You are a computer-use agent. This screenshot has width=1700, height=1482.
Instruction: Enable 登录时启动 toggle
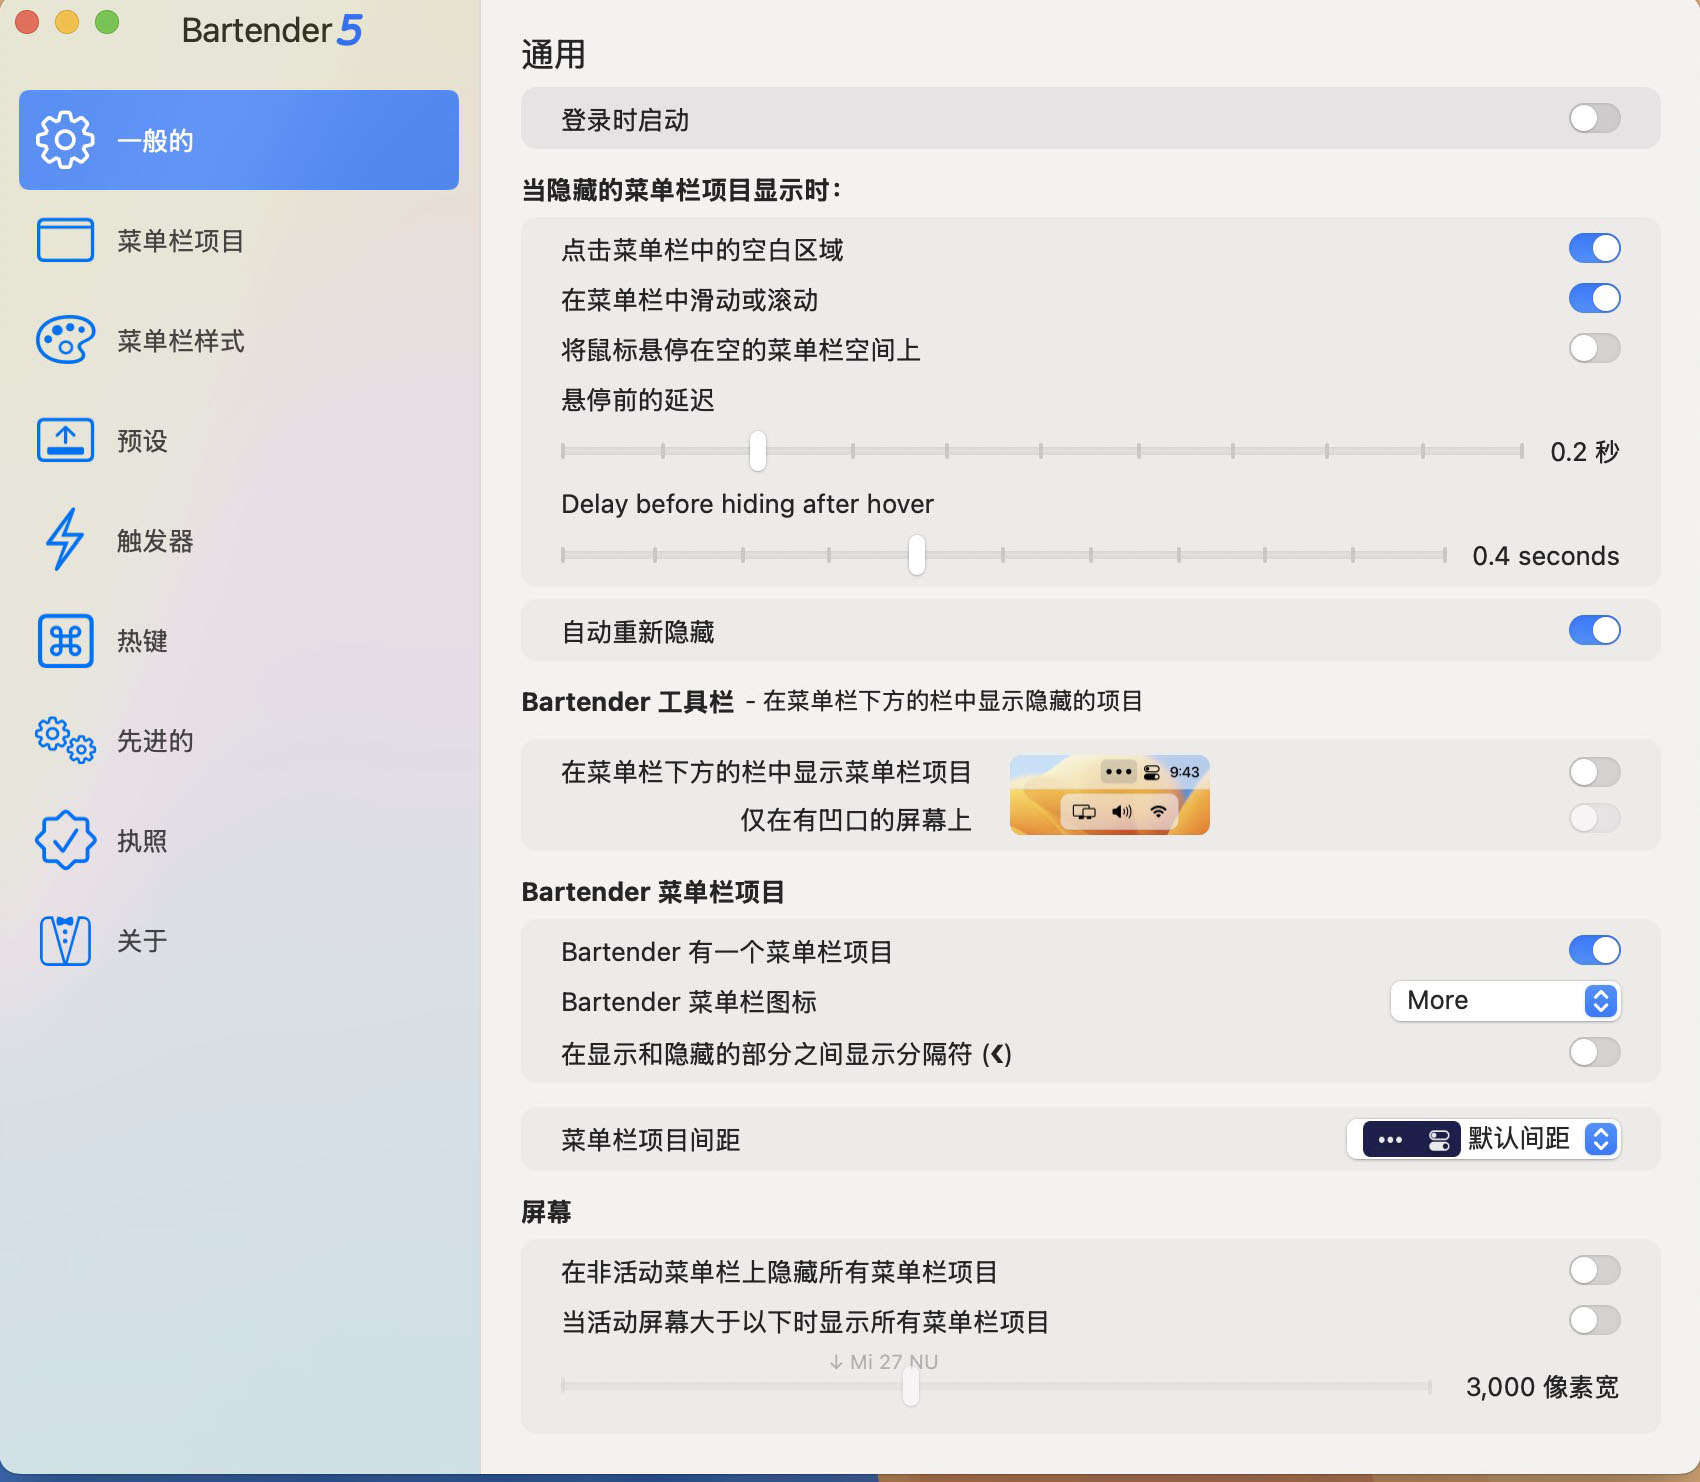point(1594,118)
